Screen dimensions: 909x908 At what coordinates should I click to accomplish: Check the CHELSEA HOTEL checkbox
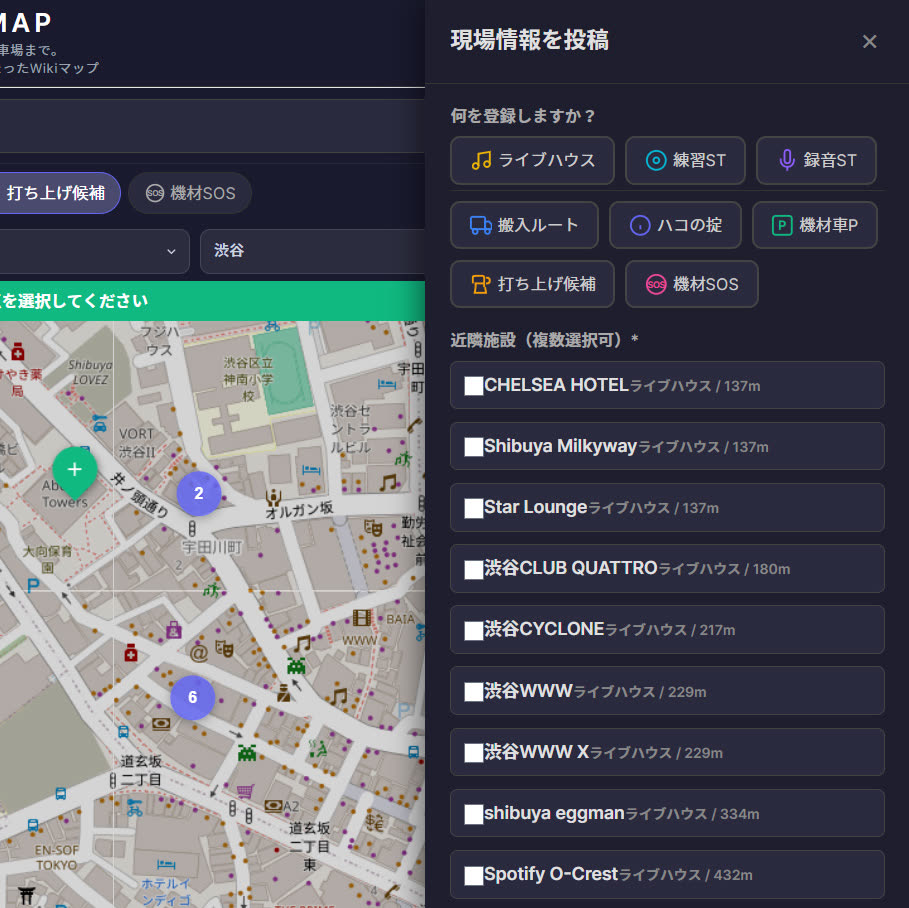(474, 386)
